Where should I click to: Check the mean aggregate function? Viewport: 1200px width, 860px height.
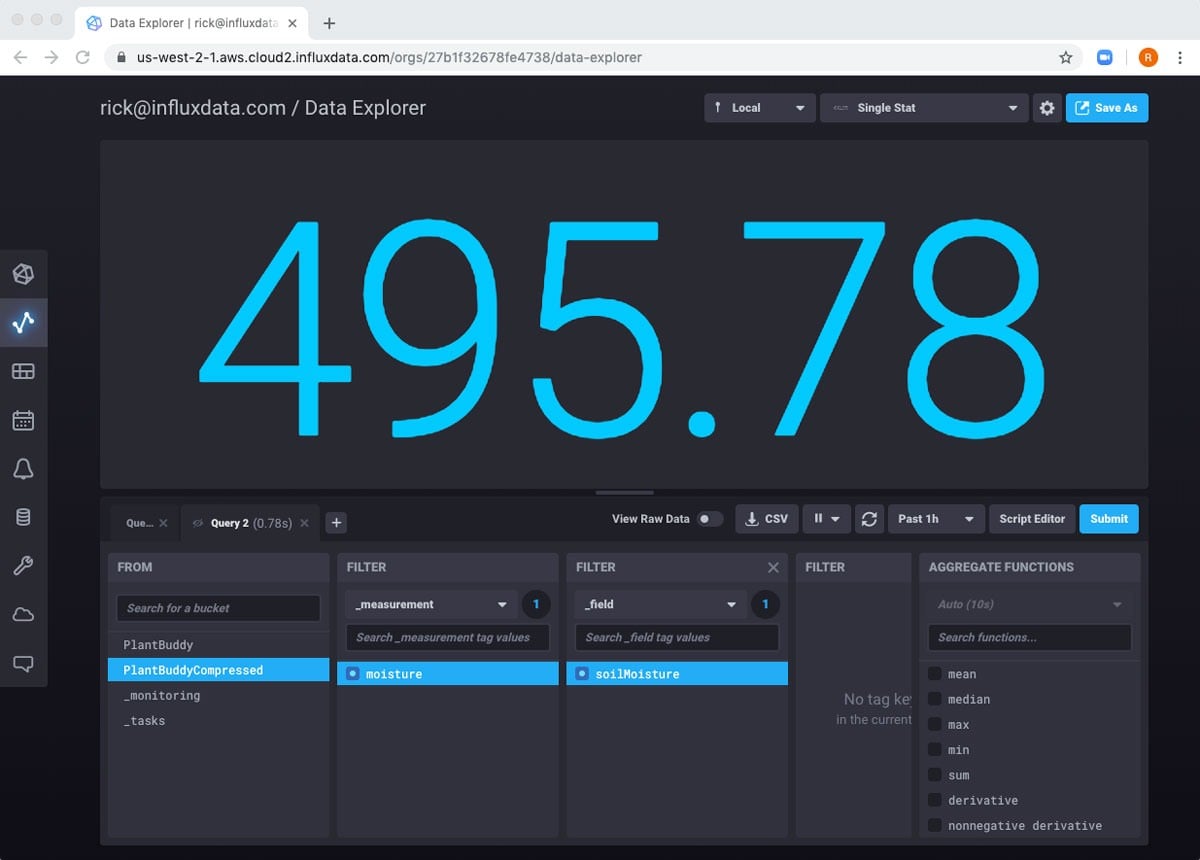[935, 674]
